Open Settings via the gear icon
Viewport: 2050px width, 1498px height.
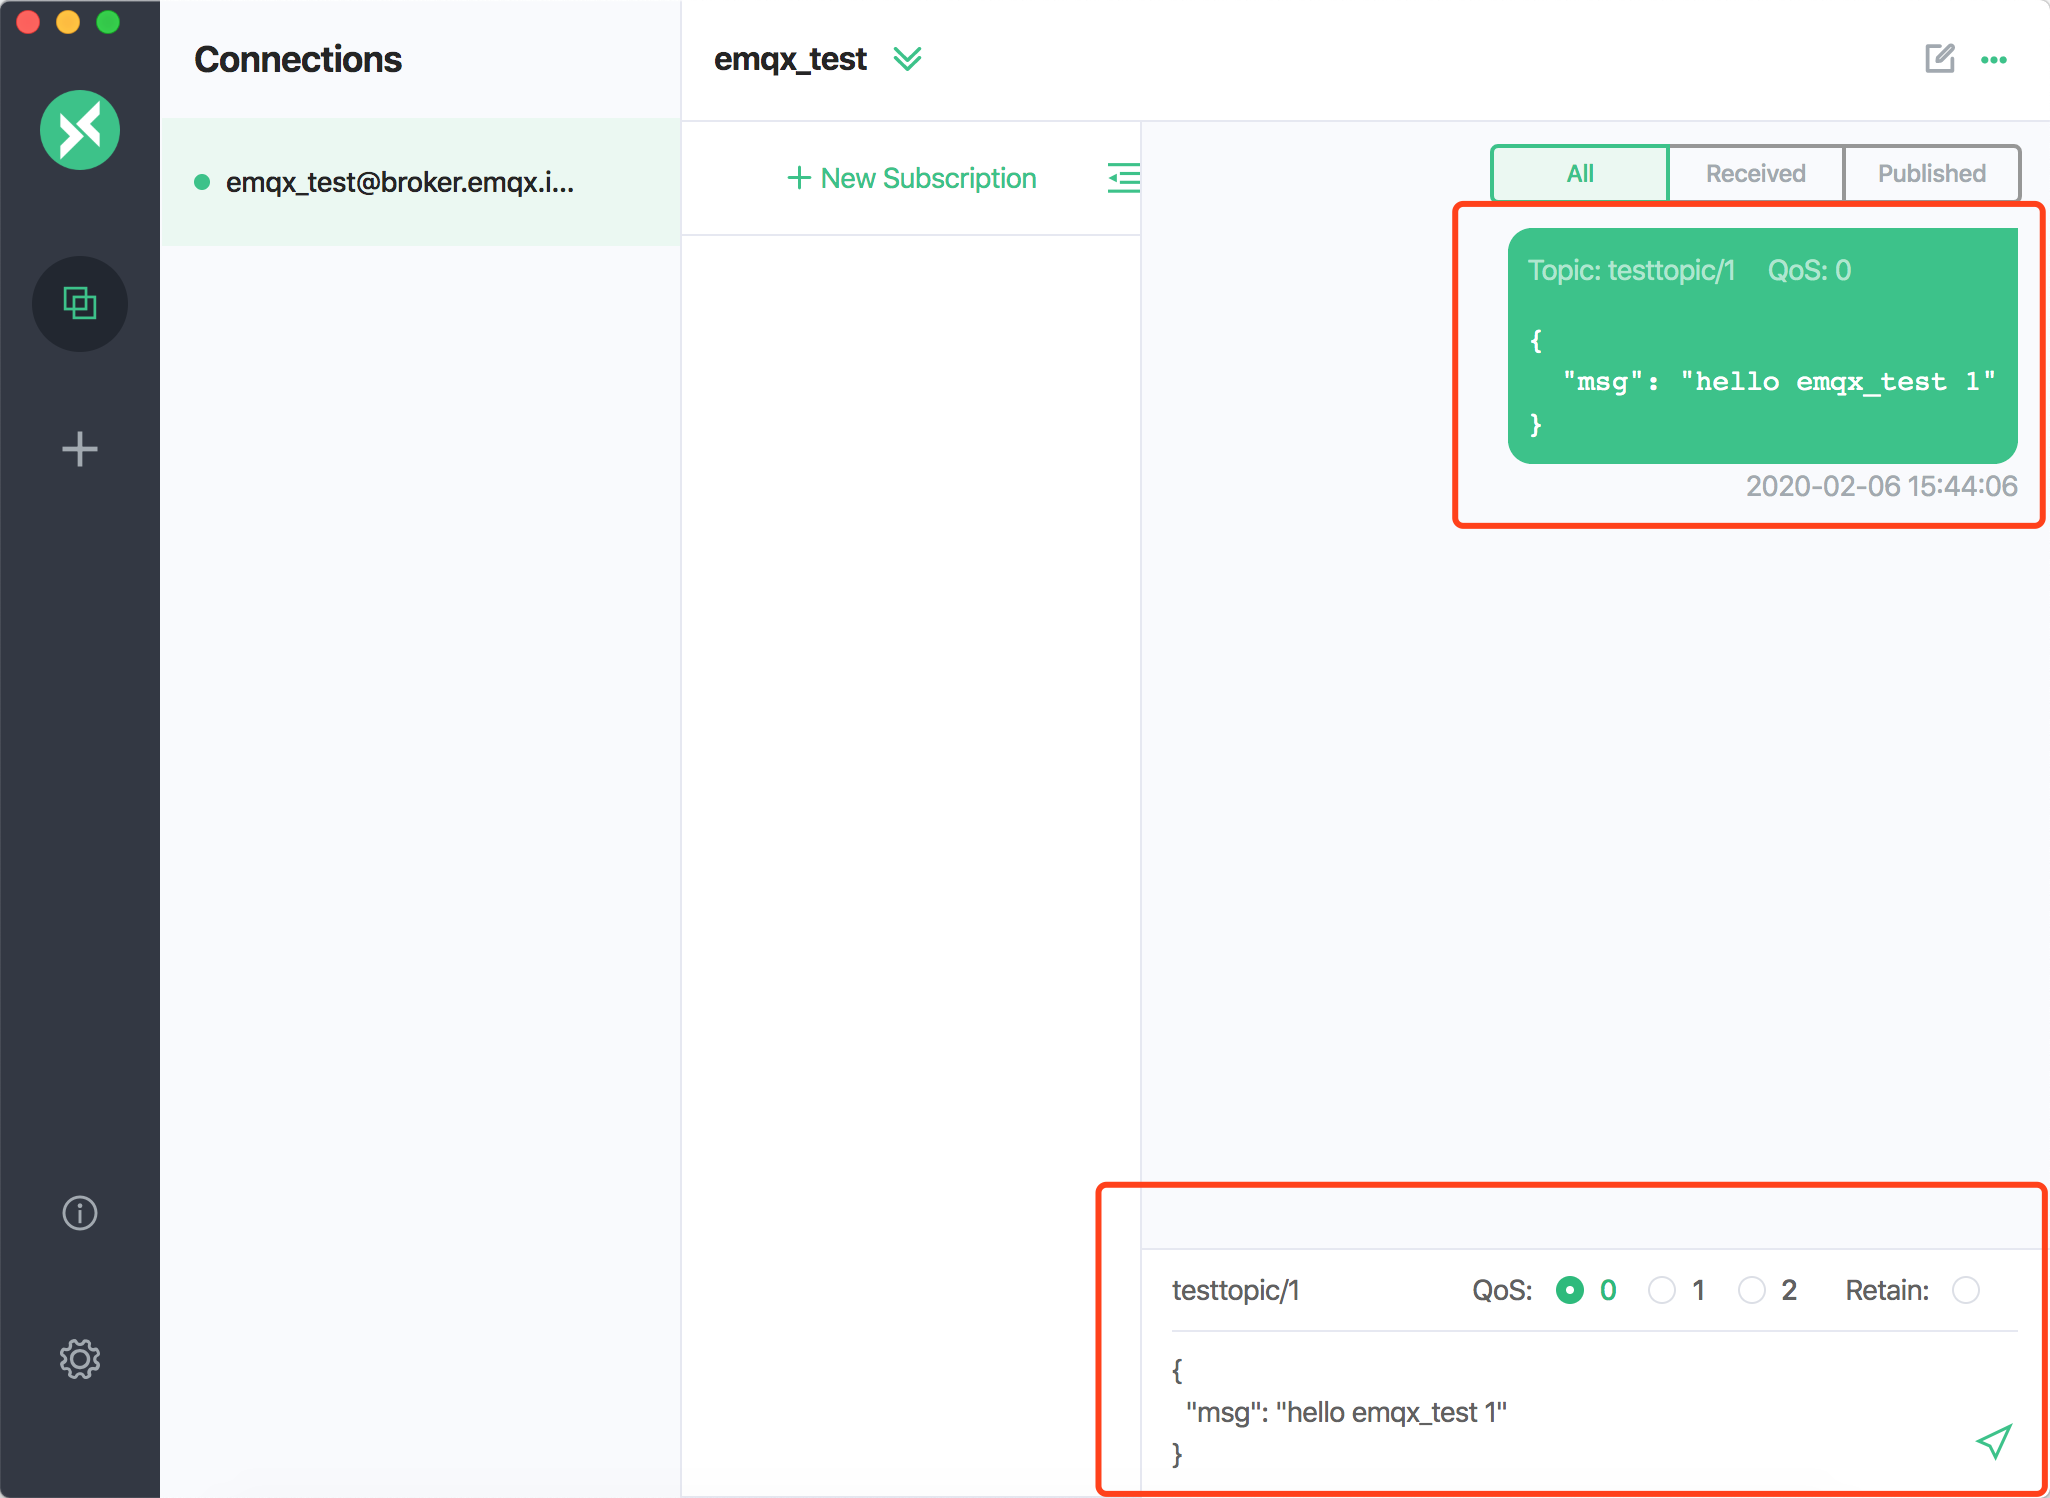[x=79, y=1359]
